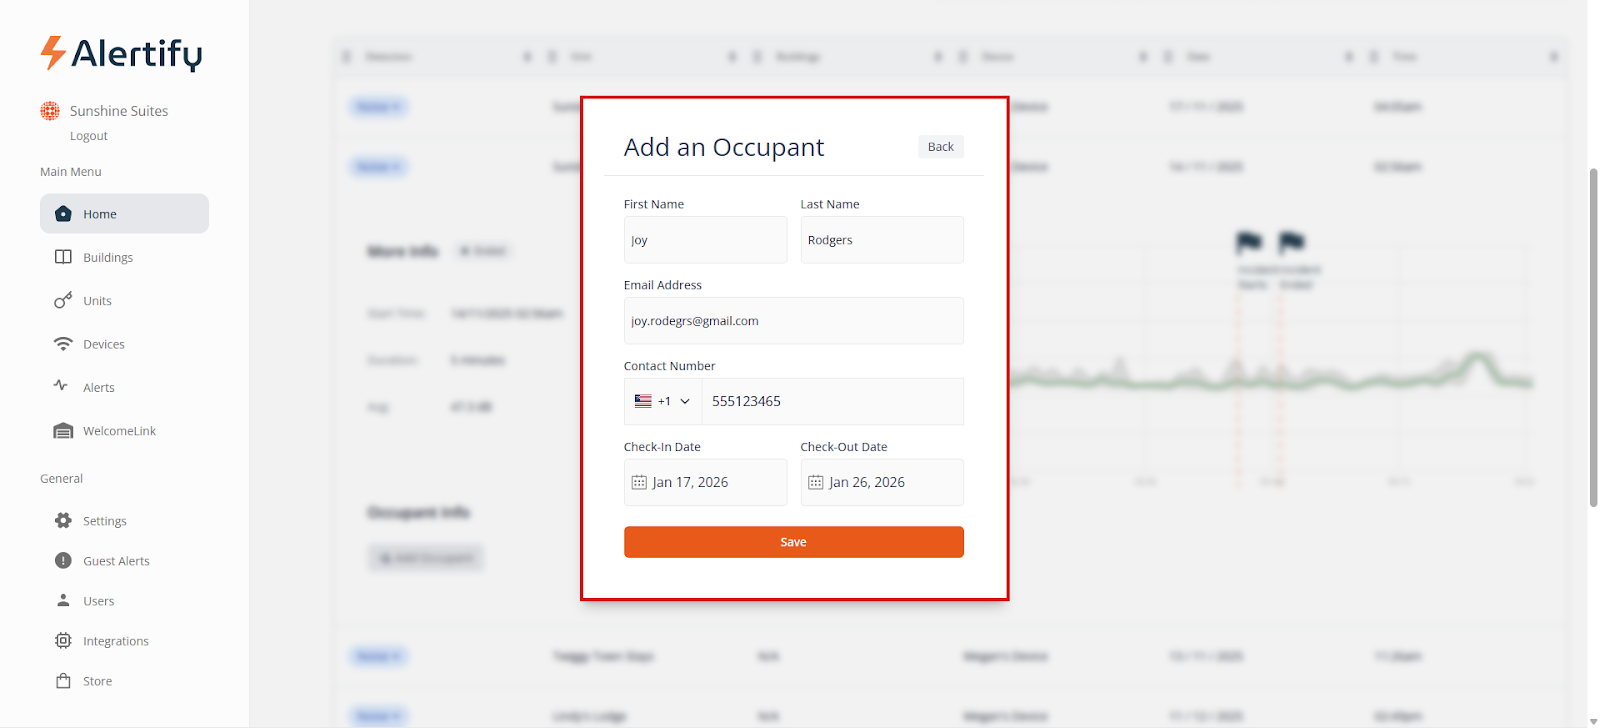This screenshot has width=1600, height=728.
Task: Click the Email Address input field
Action: tap(793, 321)
